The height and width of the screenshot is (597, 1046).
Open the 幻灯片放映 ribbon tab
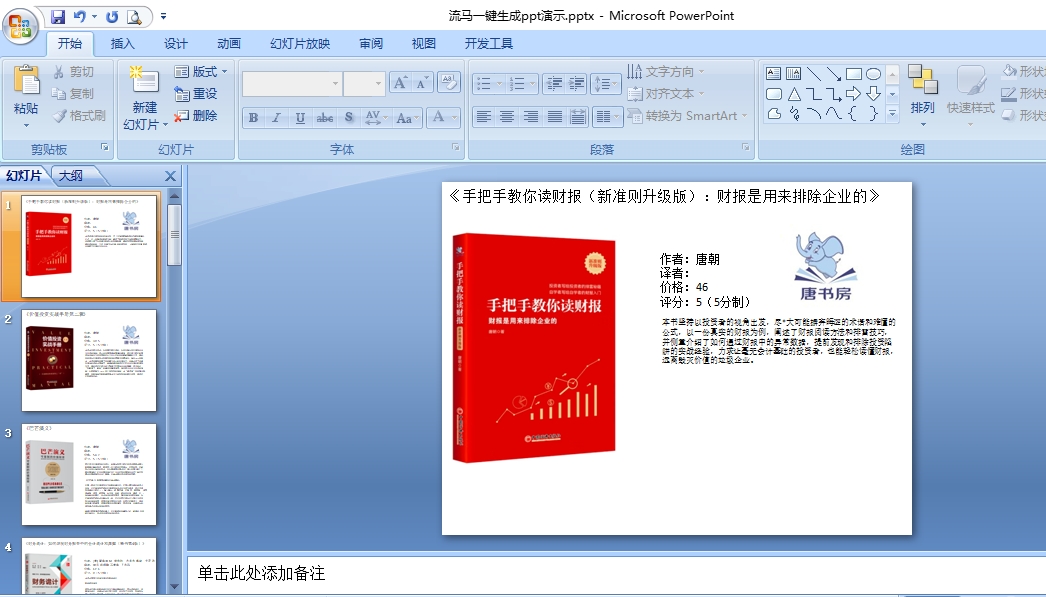pos(300,43)
